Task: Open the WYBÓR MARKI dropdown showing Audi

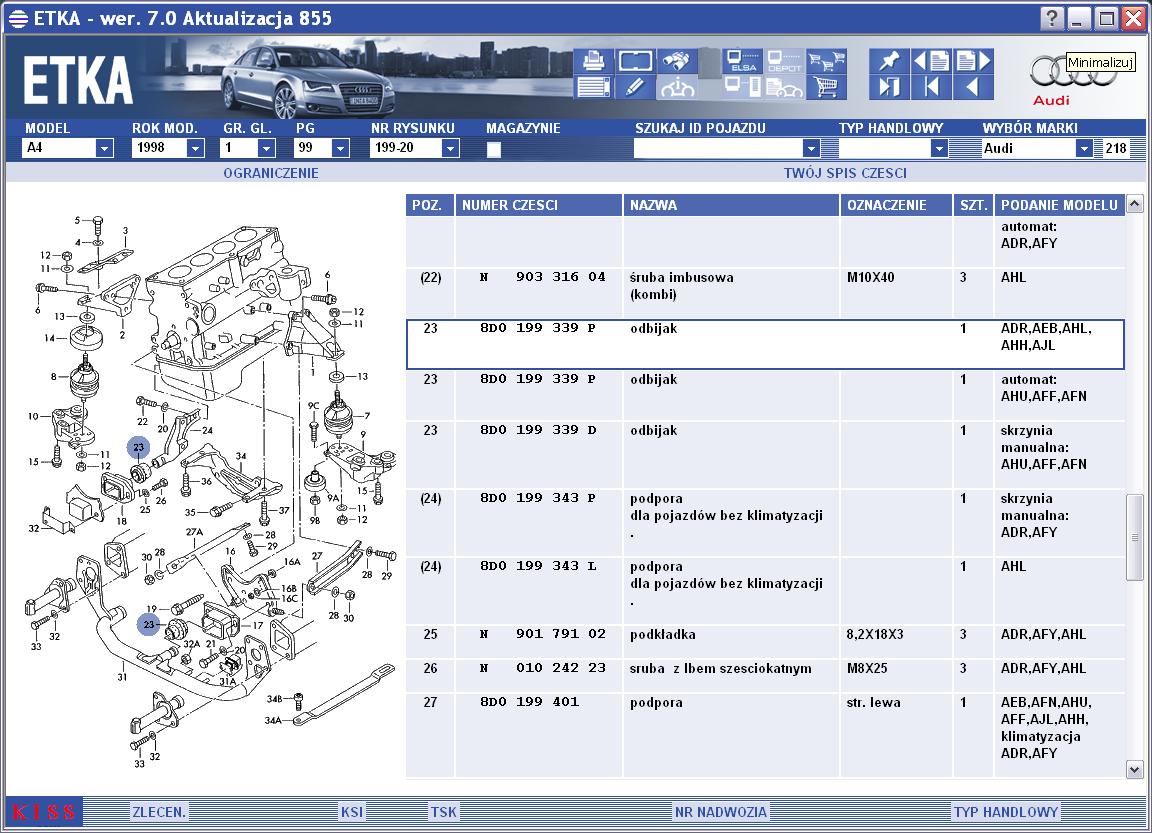Action: (1084, 148)
